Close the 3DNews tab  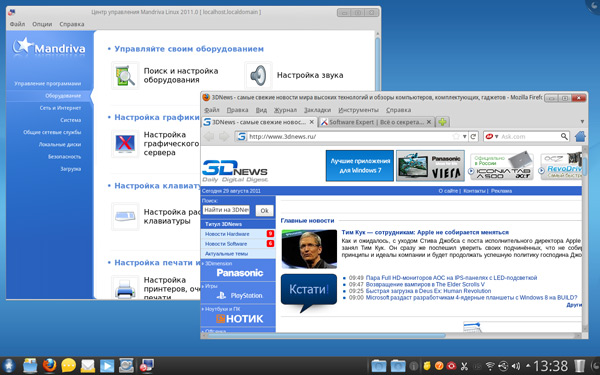[312, 122]
